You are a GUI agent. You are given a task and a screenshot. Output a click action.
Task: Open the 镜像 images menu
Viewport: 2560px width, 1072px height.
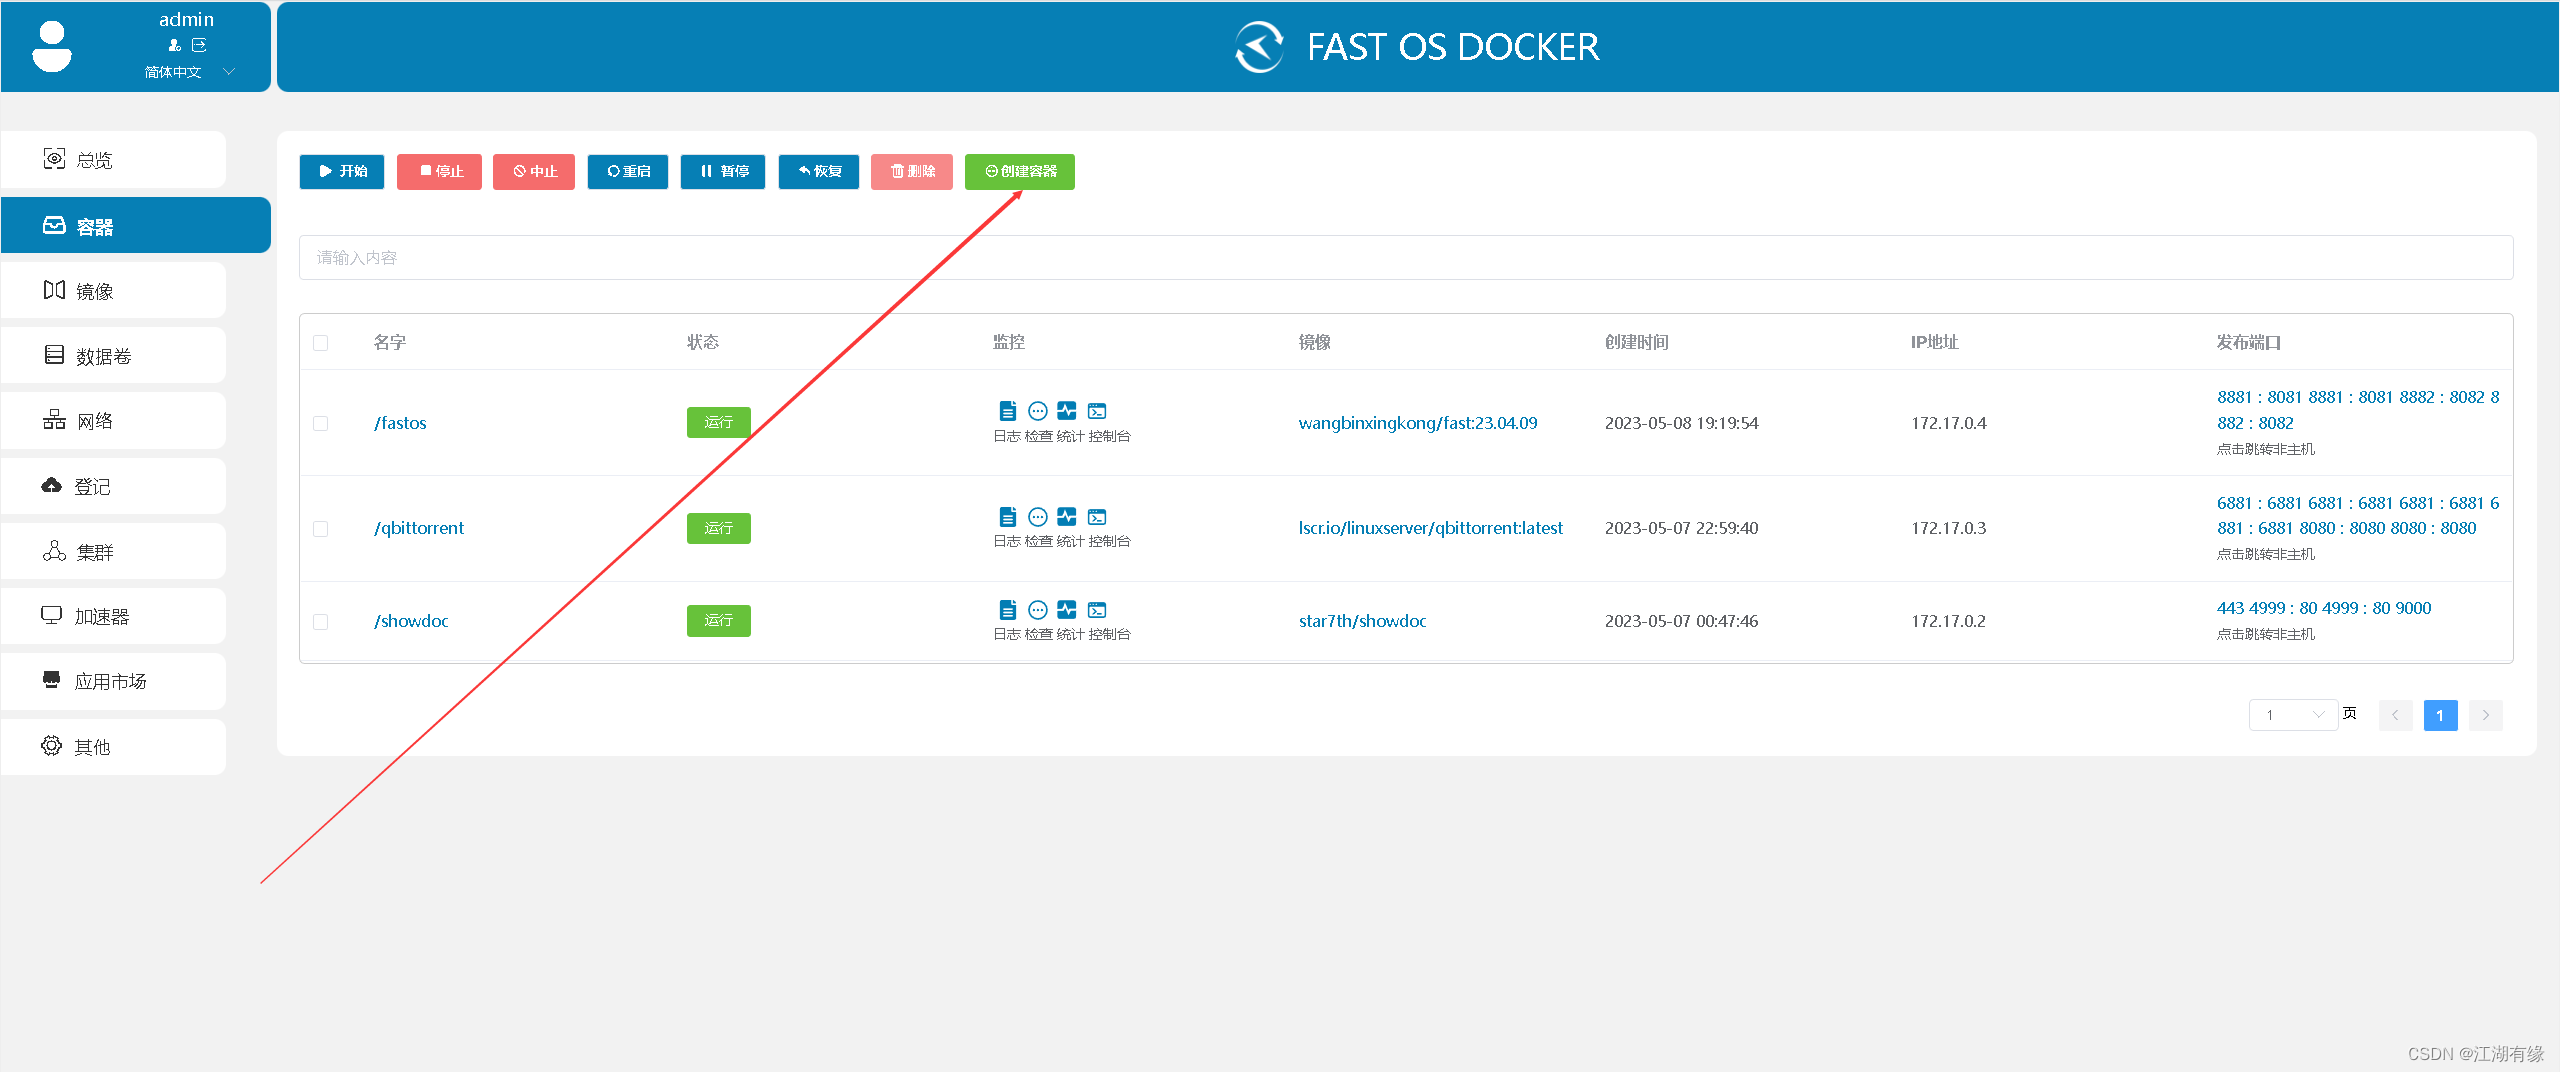coord(113,291)
